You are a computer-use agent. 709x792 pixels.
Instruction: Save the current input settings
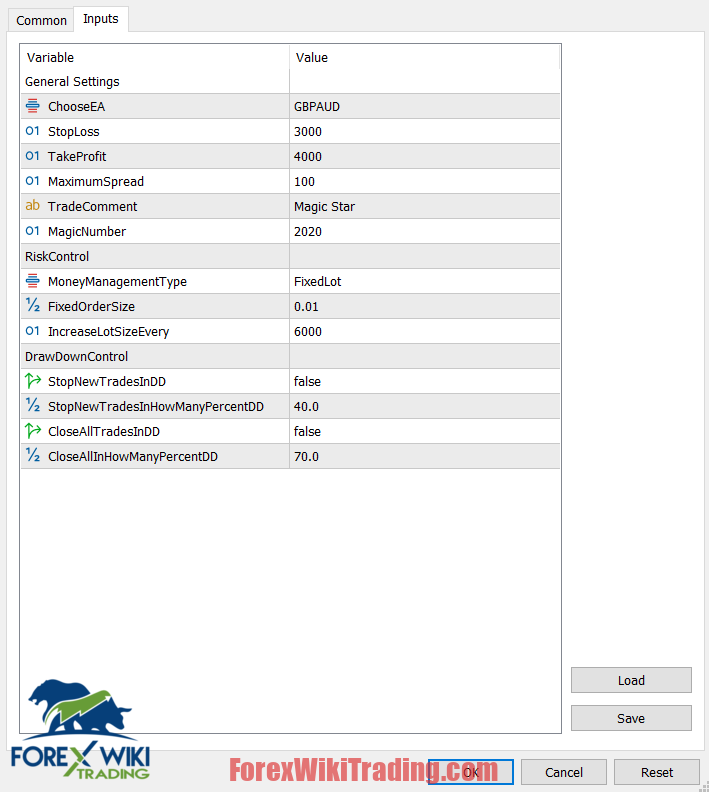(x=631, y=718)
